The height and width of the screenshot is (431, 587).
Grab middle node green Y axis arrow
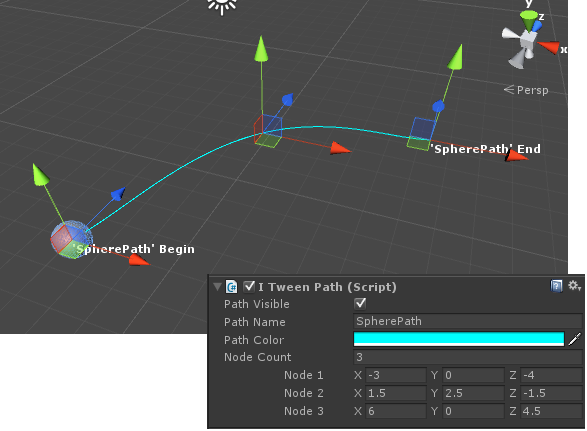(x=261, y=49)
